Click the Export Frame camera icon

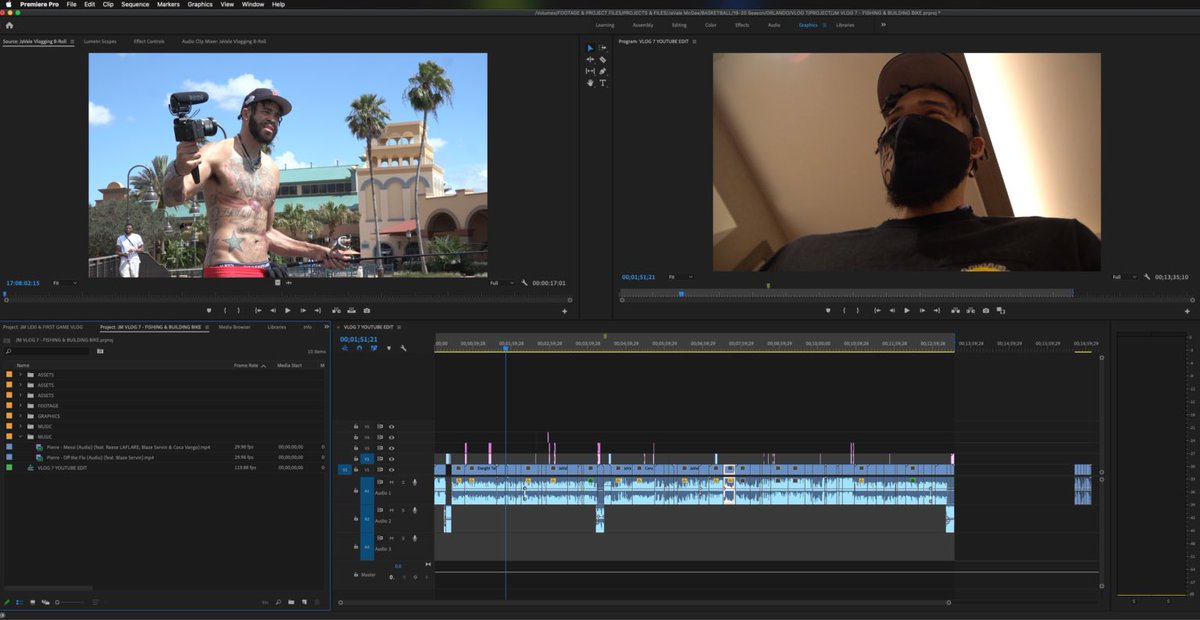click(986, 310)
